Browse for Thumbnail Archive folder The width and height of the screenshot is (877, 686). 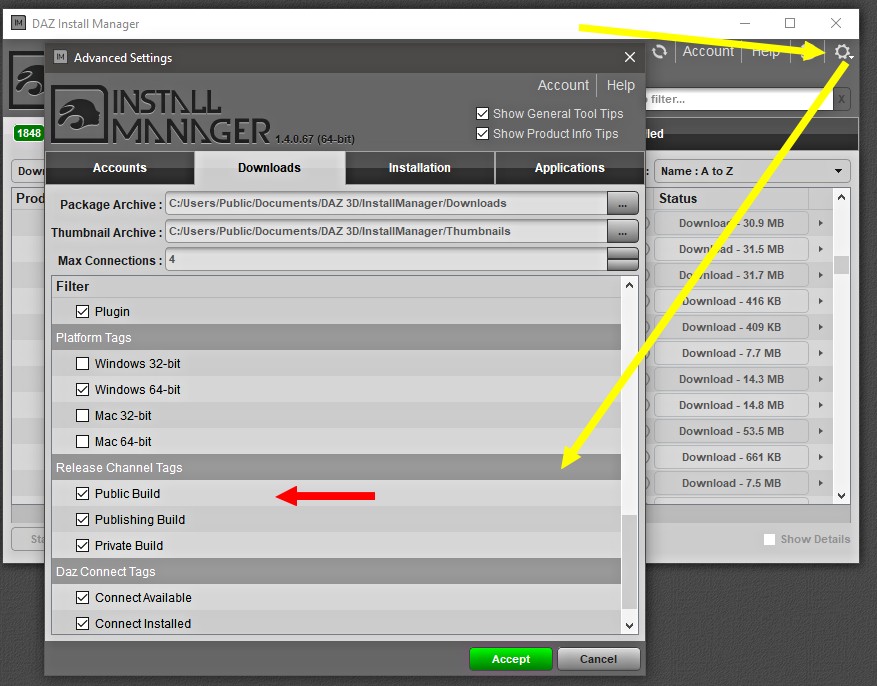(x=623, y=231)
